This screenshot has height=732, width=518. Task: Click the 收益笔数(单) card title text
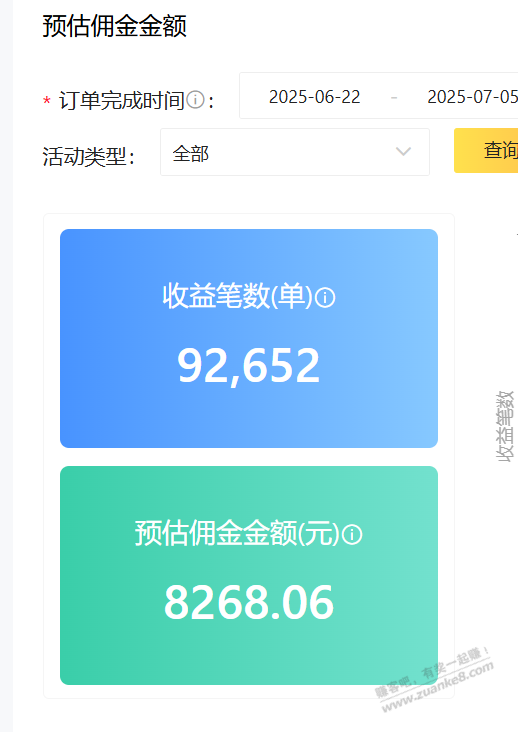click(237, 296)
